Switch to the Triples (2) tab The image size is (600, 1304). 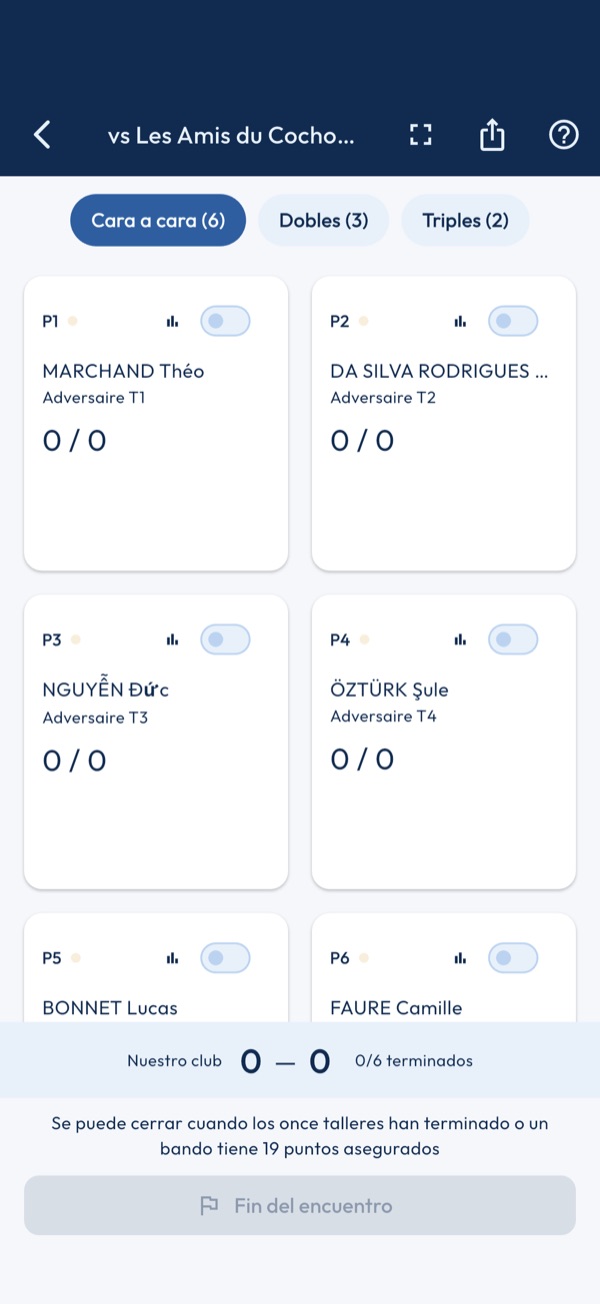(x=465, y=220)
